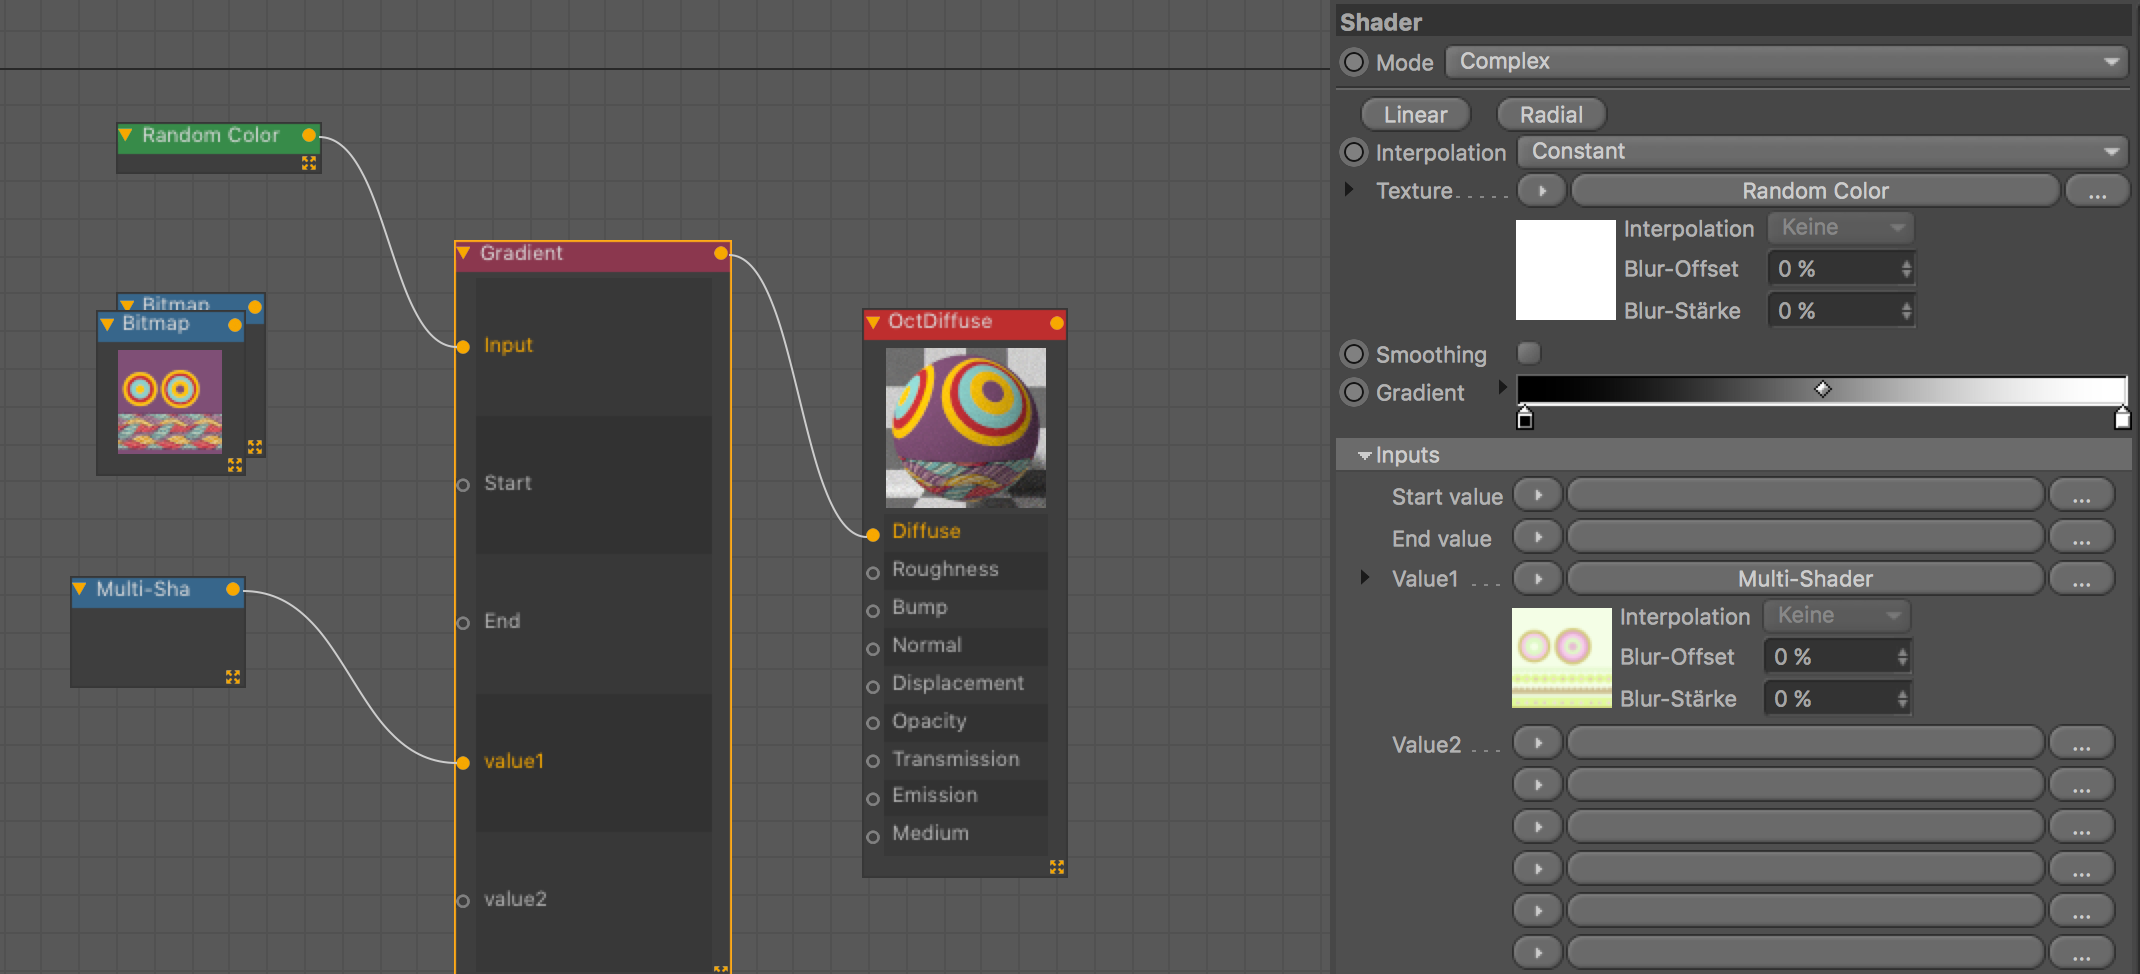The height and width of the screenshot is (974, 2140).
Task: Collapse the OctDiffuse node with its triangle
Action: pos(873,322)
